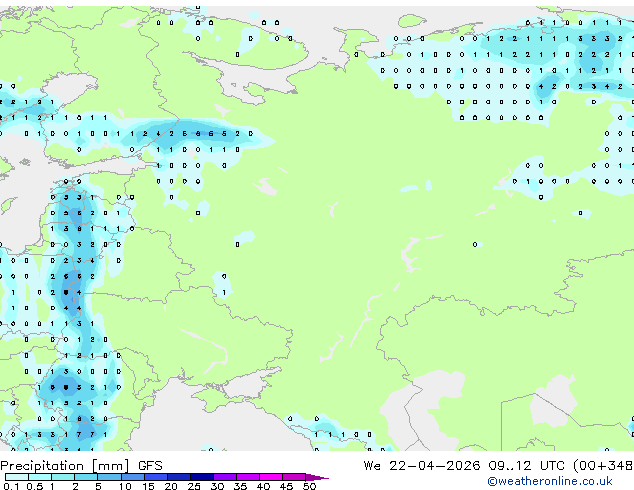Click the '20' legend scale value

pyautogui.click(x=171, y=486)
